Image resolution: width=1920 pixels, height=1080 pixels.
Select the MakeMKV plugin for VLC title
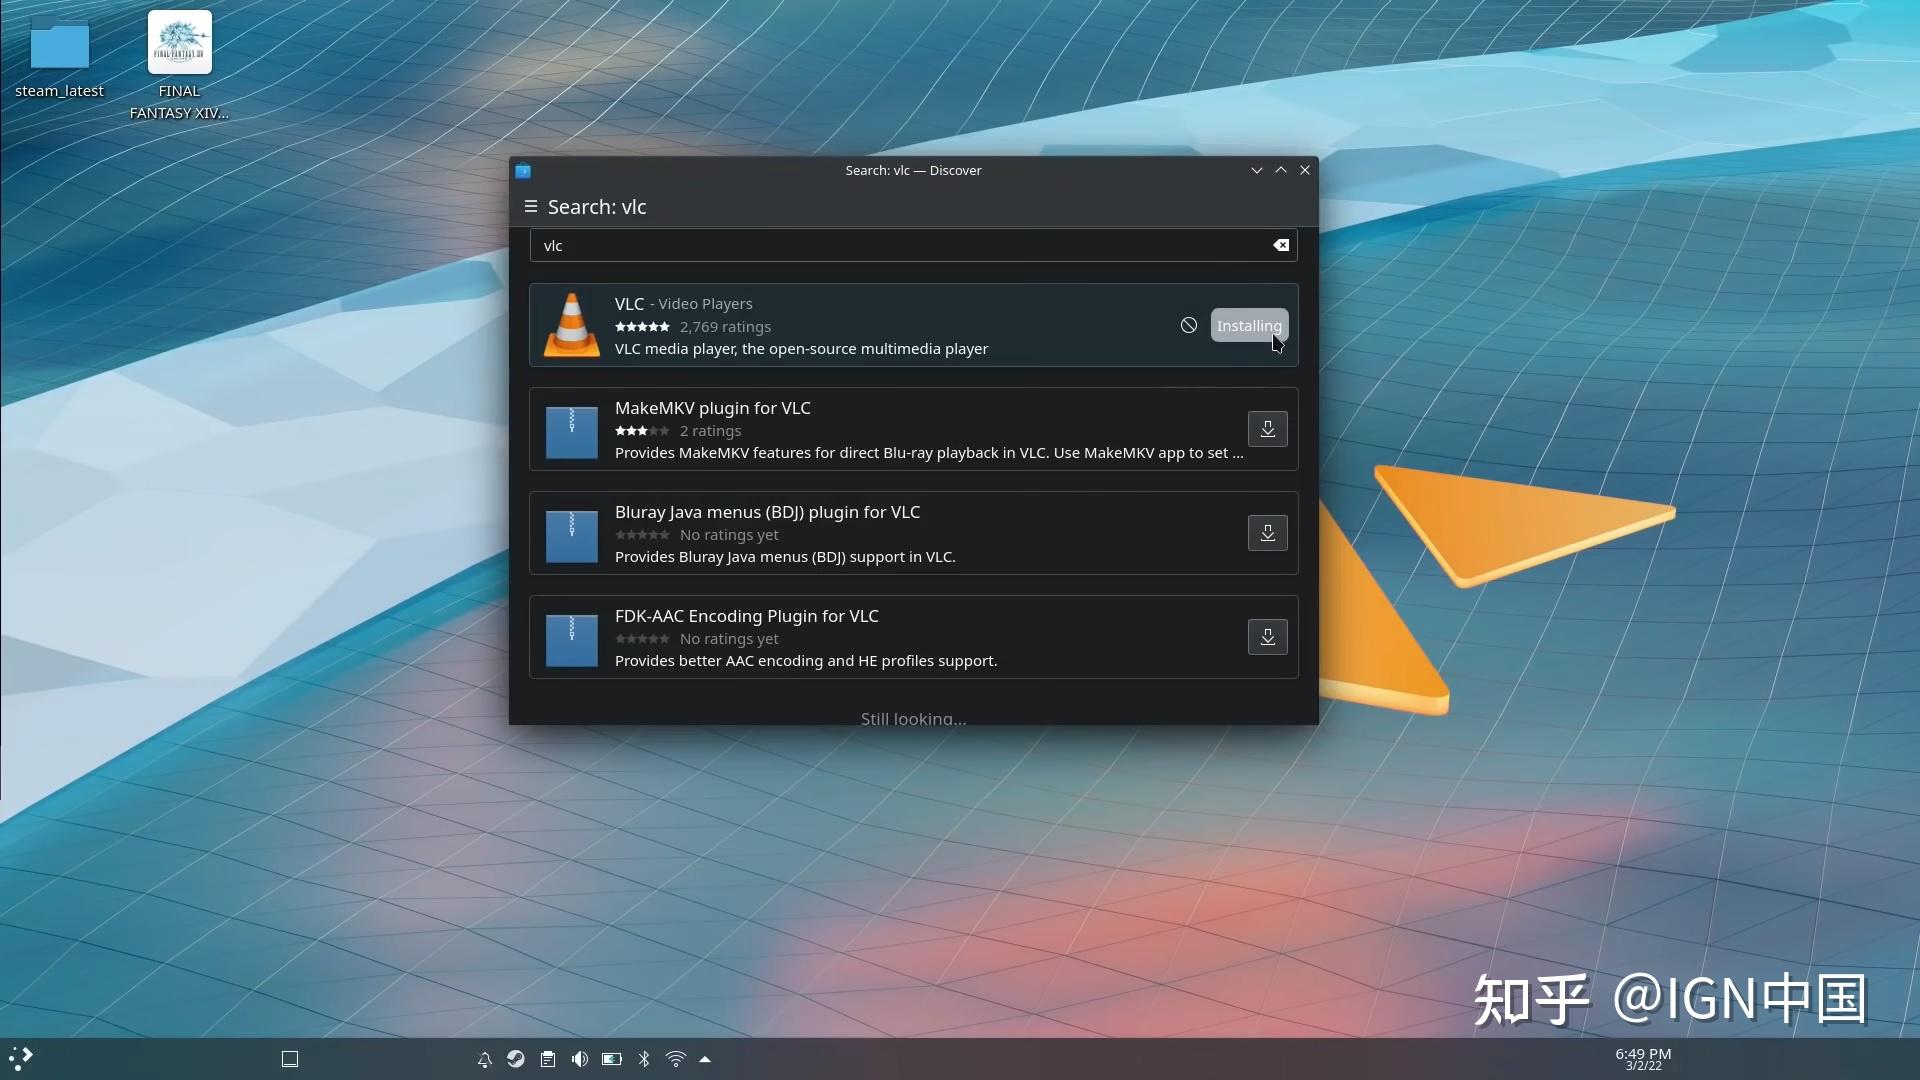[x=713, y=408]
